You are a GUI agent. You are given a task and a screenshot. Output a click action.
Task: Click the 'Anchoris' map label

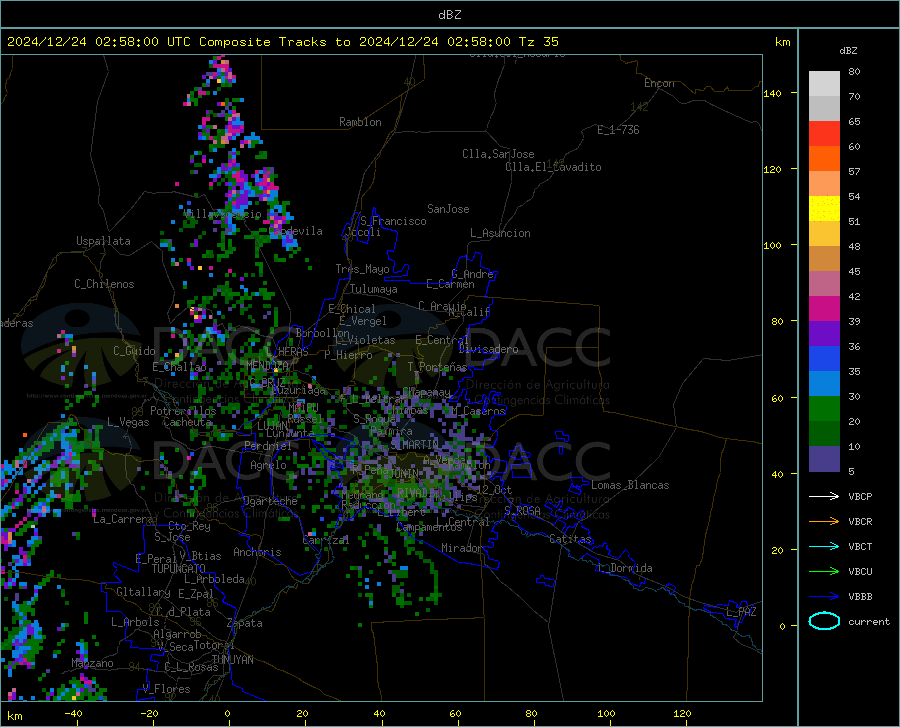[257, 552]
